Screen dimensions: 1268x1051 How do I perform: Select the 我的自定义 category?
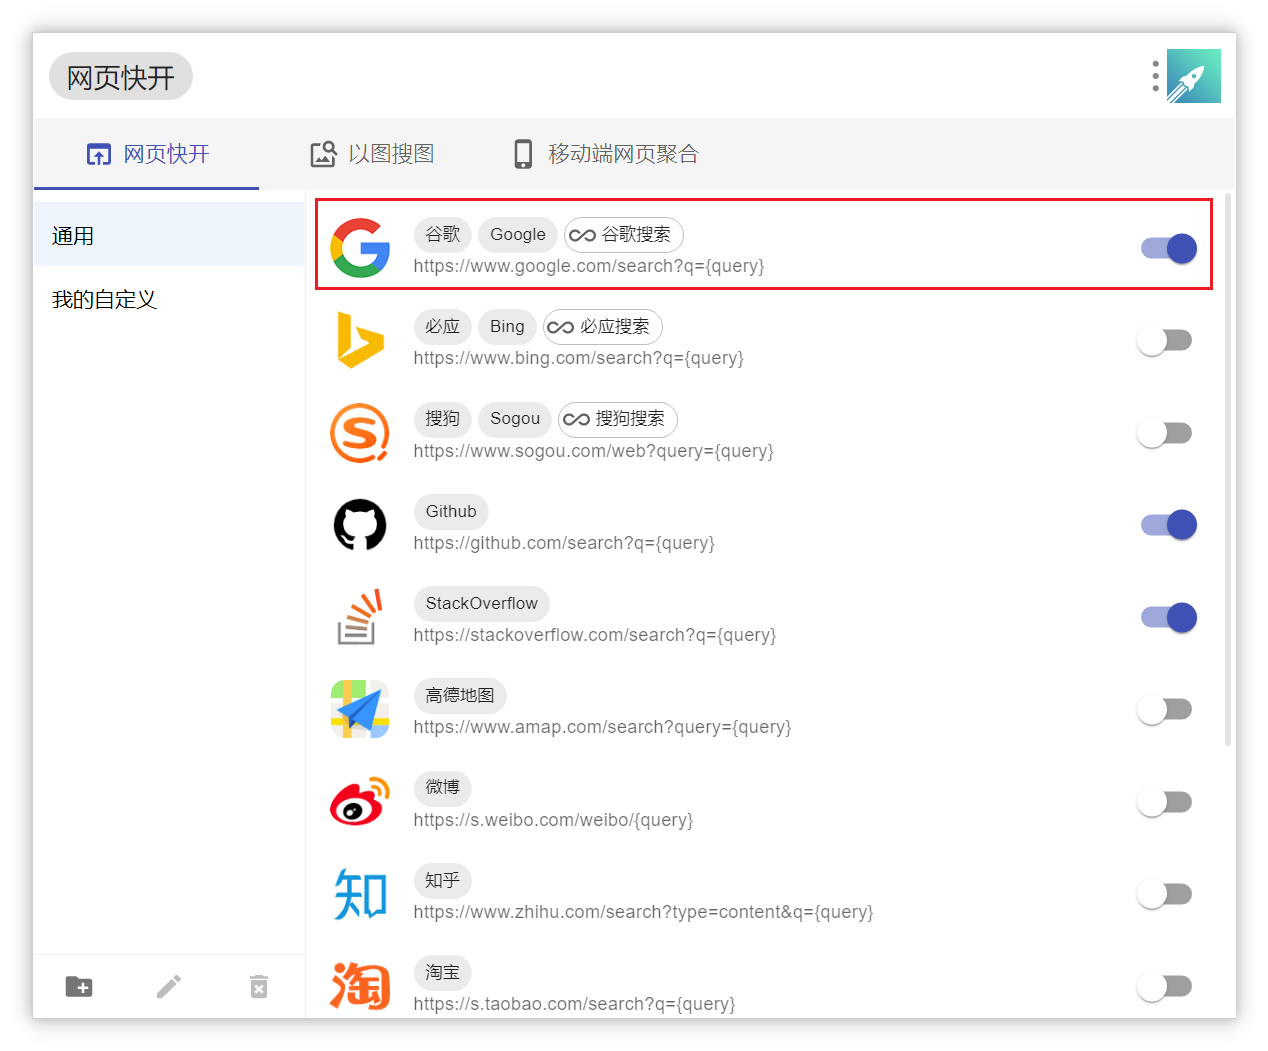coord(169,299)
